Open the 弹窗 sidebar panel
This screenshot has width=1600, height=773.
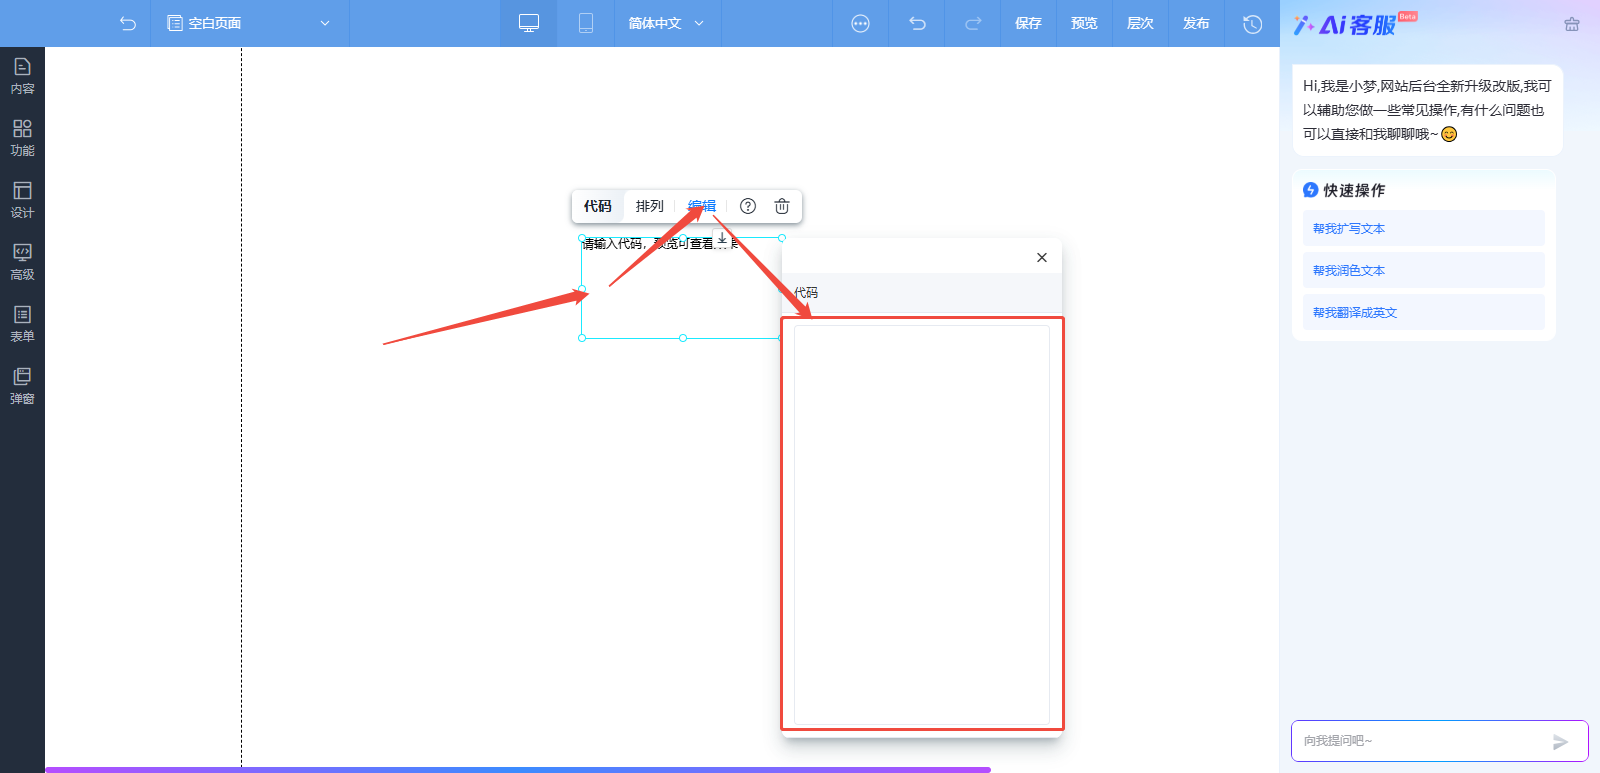[x=22, y=387]
